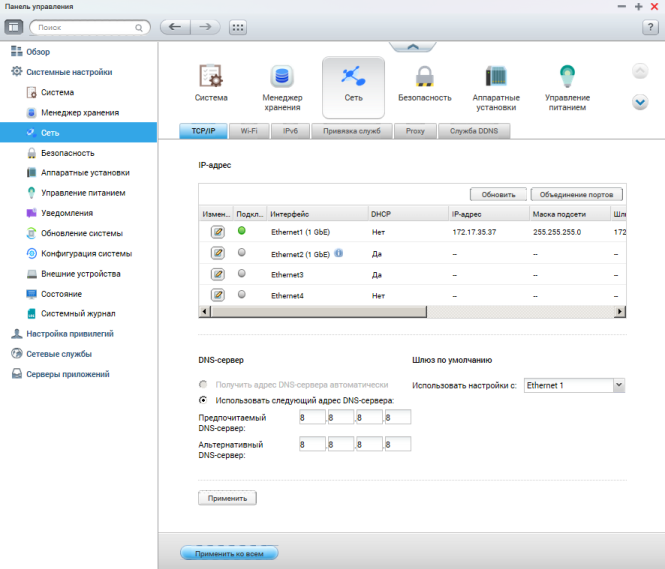Click the Интерфейс column header

point(317,214)
